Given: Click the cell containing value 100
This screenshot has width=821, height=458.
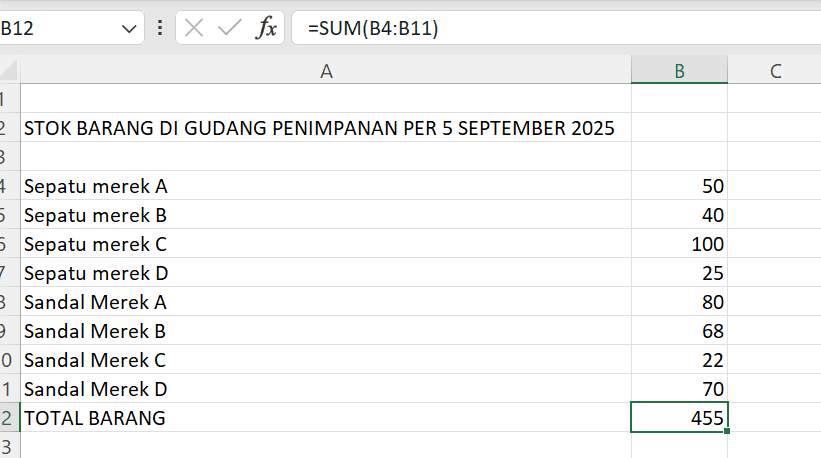Looking at the screenshot, I should coord(679,244).
